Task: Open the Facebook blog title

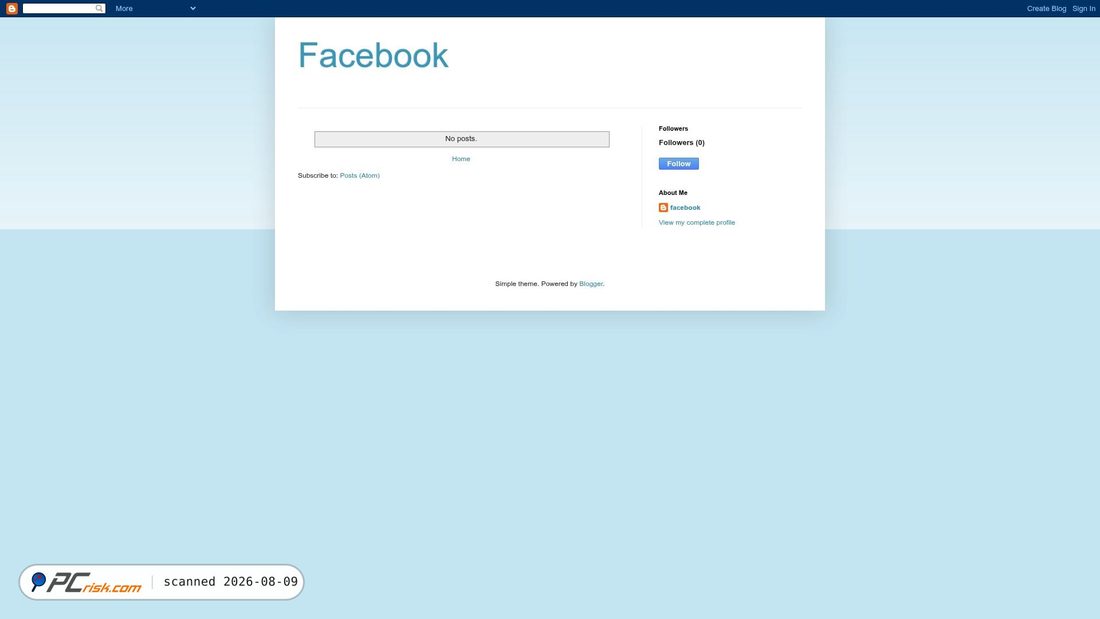Action: click(x=373, y=55)
